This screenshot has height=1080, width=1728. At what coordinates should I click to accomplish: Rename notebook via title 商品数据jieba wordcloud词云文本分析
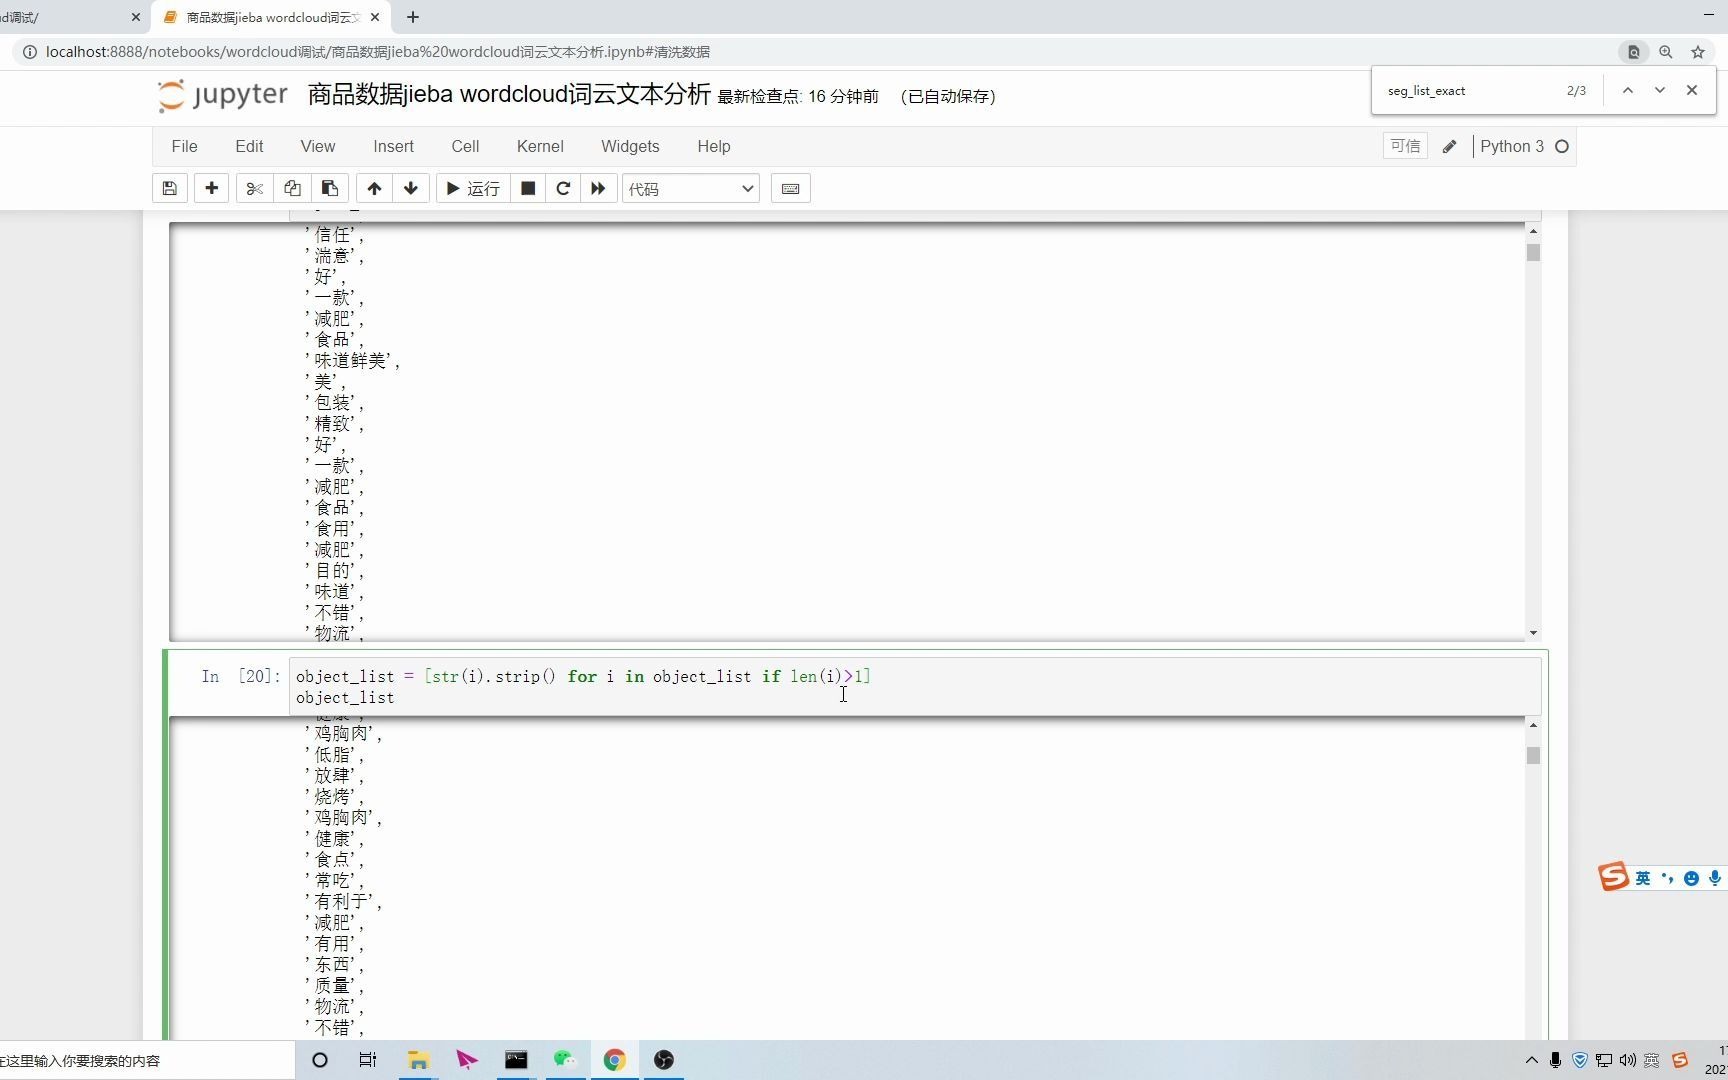click(509, 95)
